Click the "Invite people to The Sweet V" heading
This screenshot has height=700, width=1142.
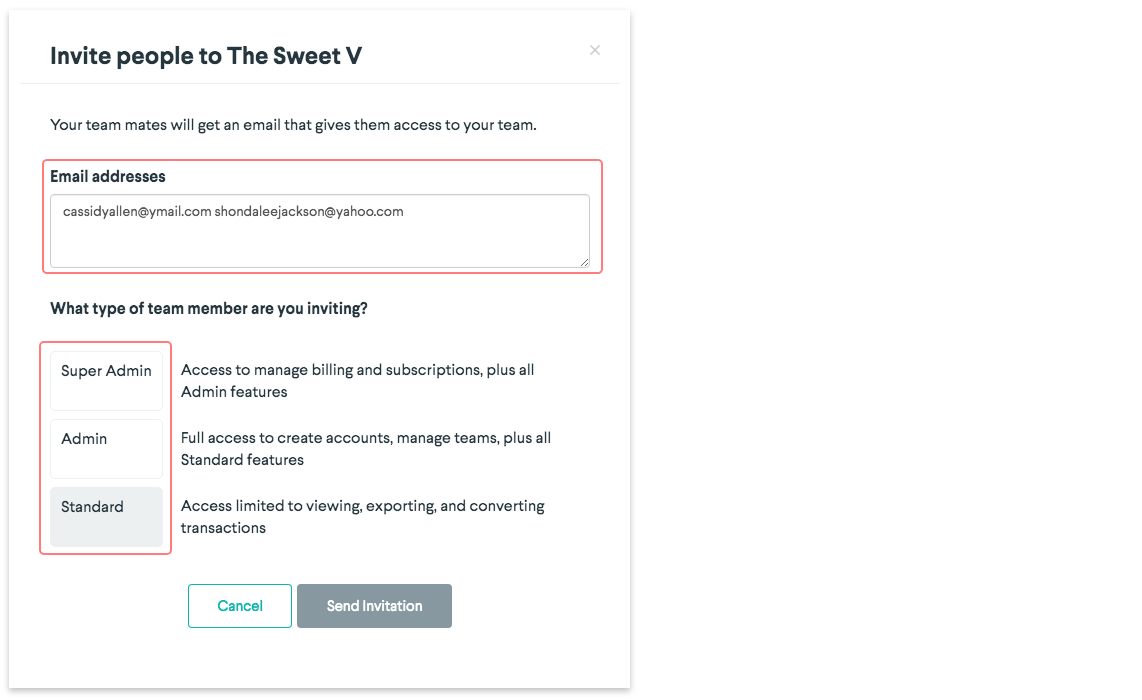[x=206, y=56]
